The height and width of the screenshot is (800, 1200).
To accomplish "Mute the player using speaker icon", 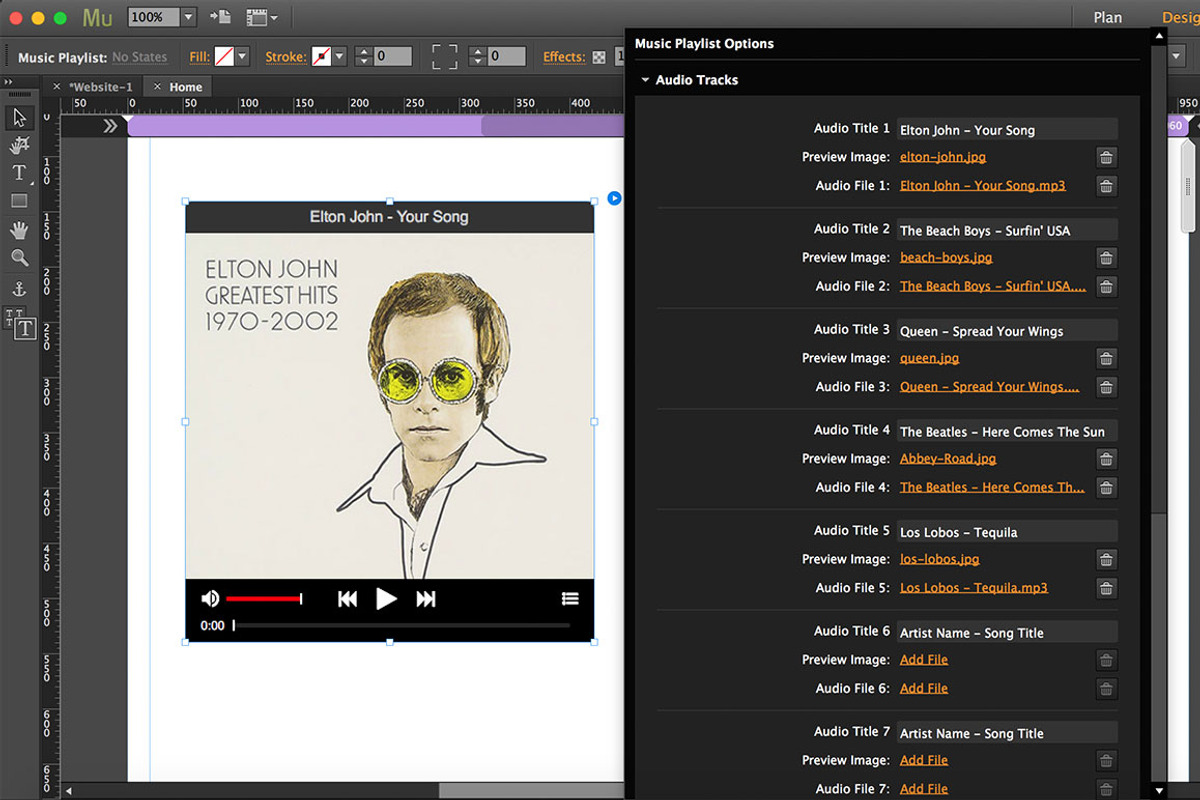I will [210, 598].
